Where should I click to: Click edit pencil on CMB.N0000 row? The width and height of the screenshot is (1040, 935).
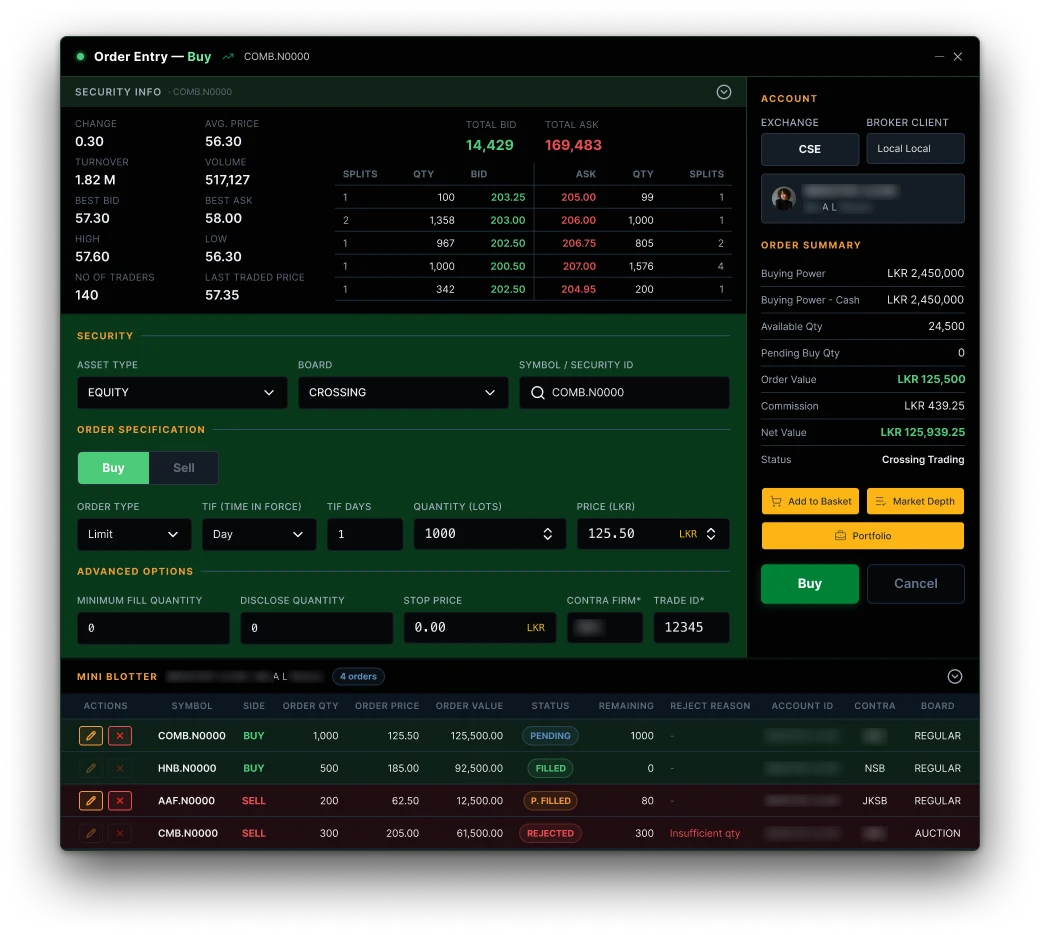pos(91,833)
